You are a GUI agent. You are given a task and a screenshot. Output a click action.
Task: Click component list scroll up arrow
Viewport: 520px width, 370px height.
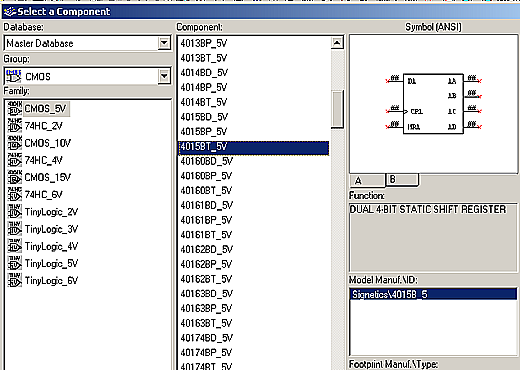337,43
